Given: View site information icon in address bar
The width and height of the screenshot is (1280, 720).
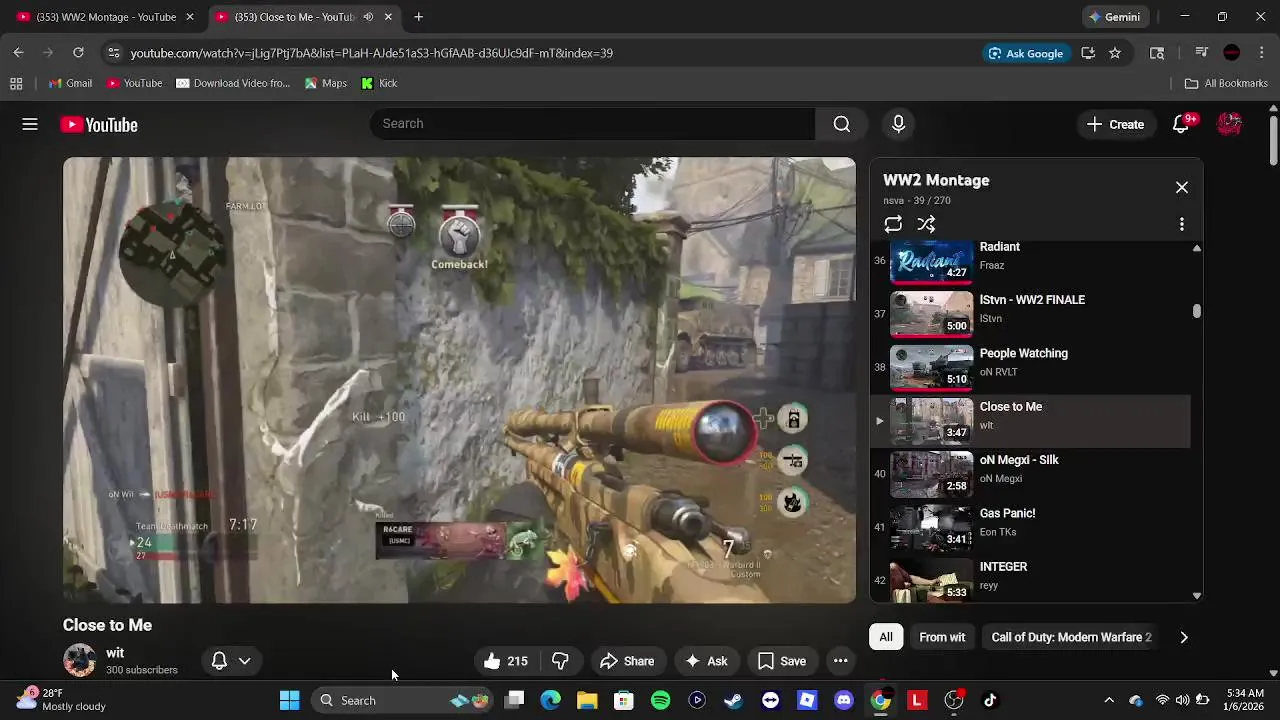Looking at the screenshot, I should coord(114,53).
